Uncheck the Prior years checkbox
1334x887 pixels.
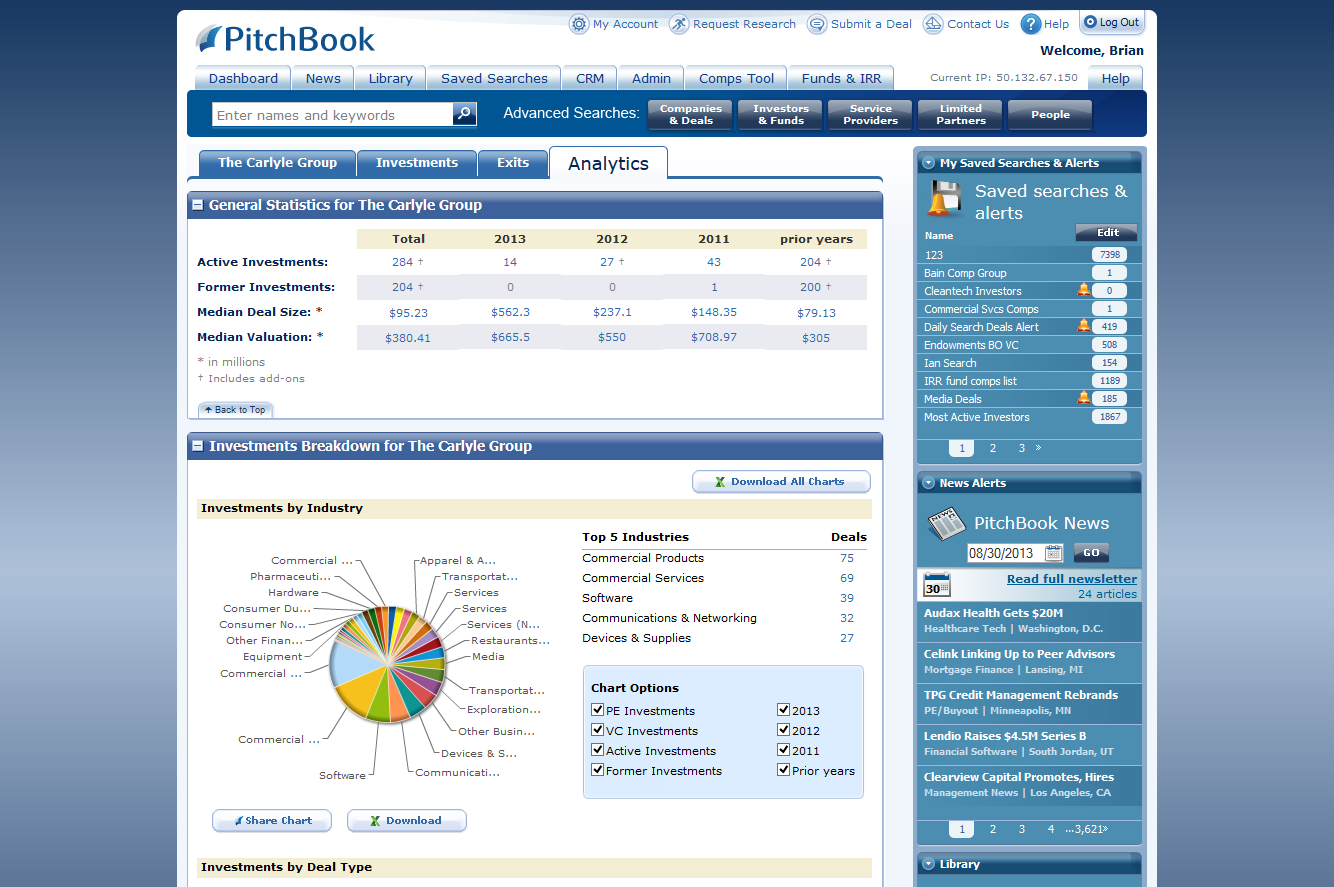[x=784, y=770]
